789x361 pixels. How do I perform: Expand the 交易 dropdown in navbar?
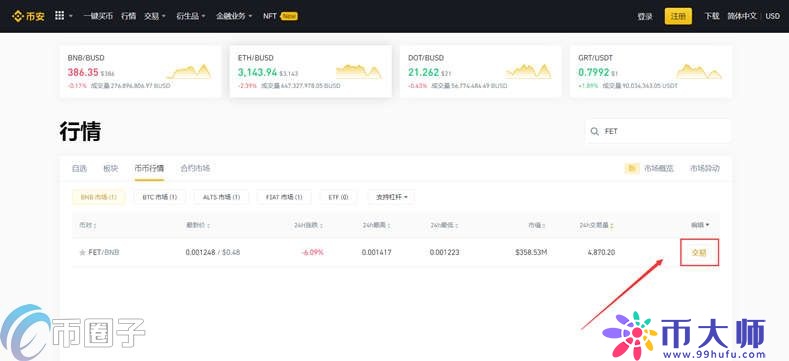point(154,16)
